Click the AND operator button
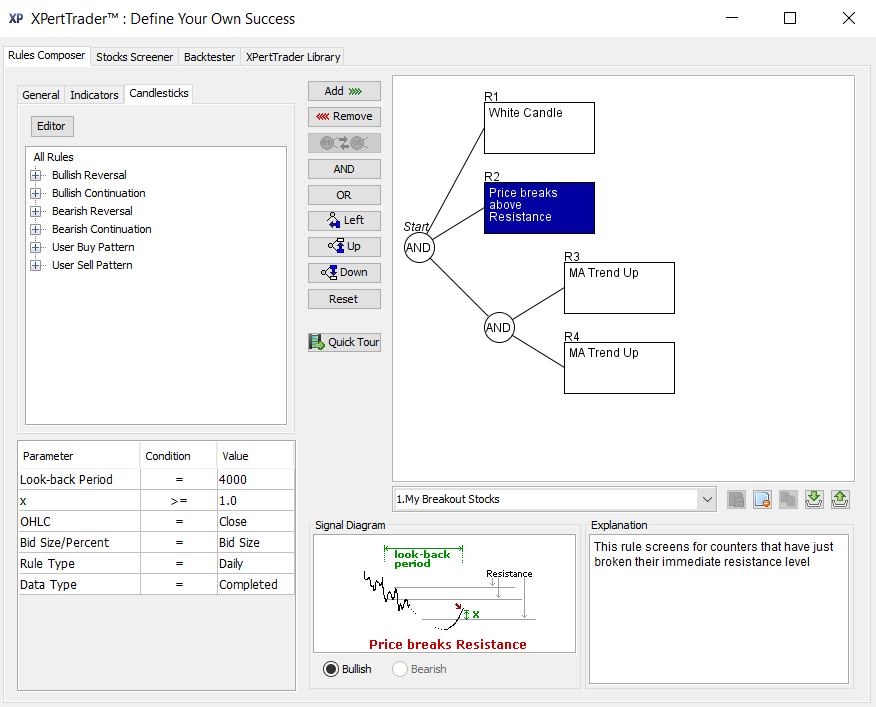This screenshot has height=707, width=876. [x=344, y=169]
